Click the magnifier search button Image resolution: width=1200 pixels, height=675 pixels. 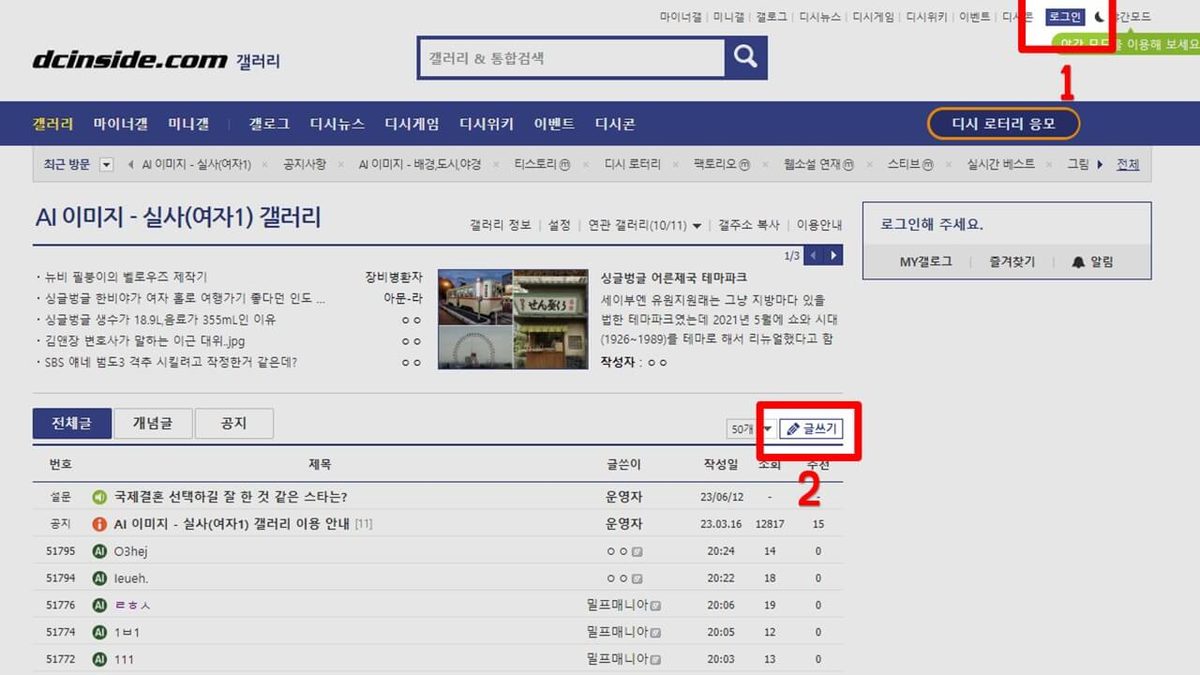[x=745, y=58]
